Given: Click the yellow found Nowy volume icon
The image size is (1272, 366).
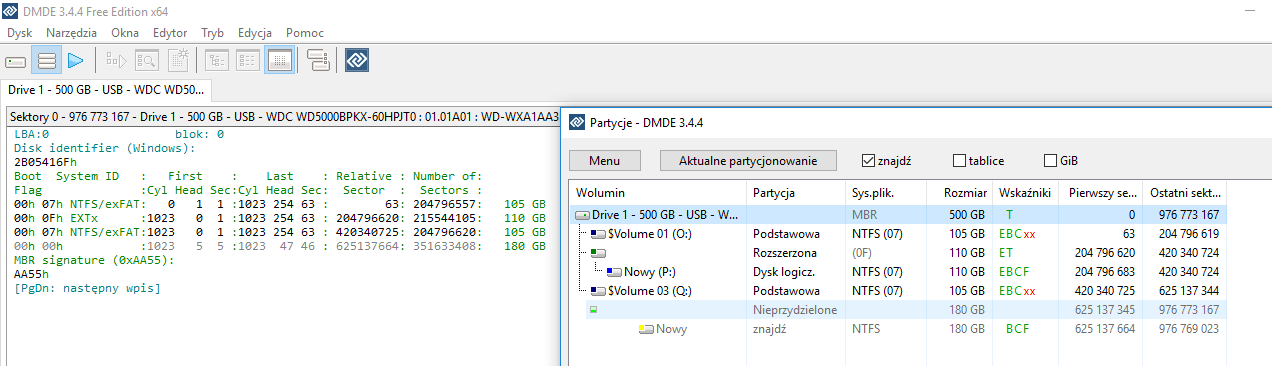Looking at the screenshot, I should click(x=646, y=329).
